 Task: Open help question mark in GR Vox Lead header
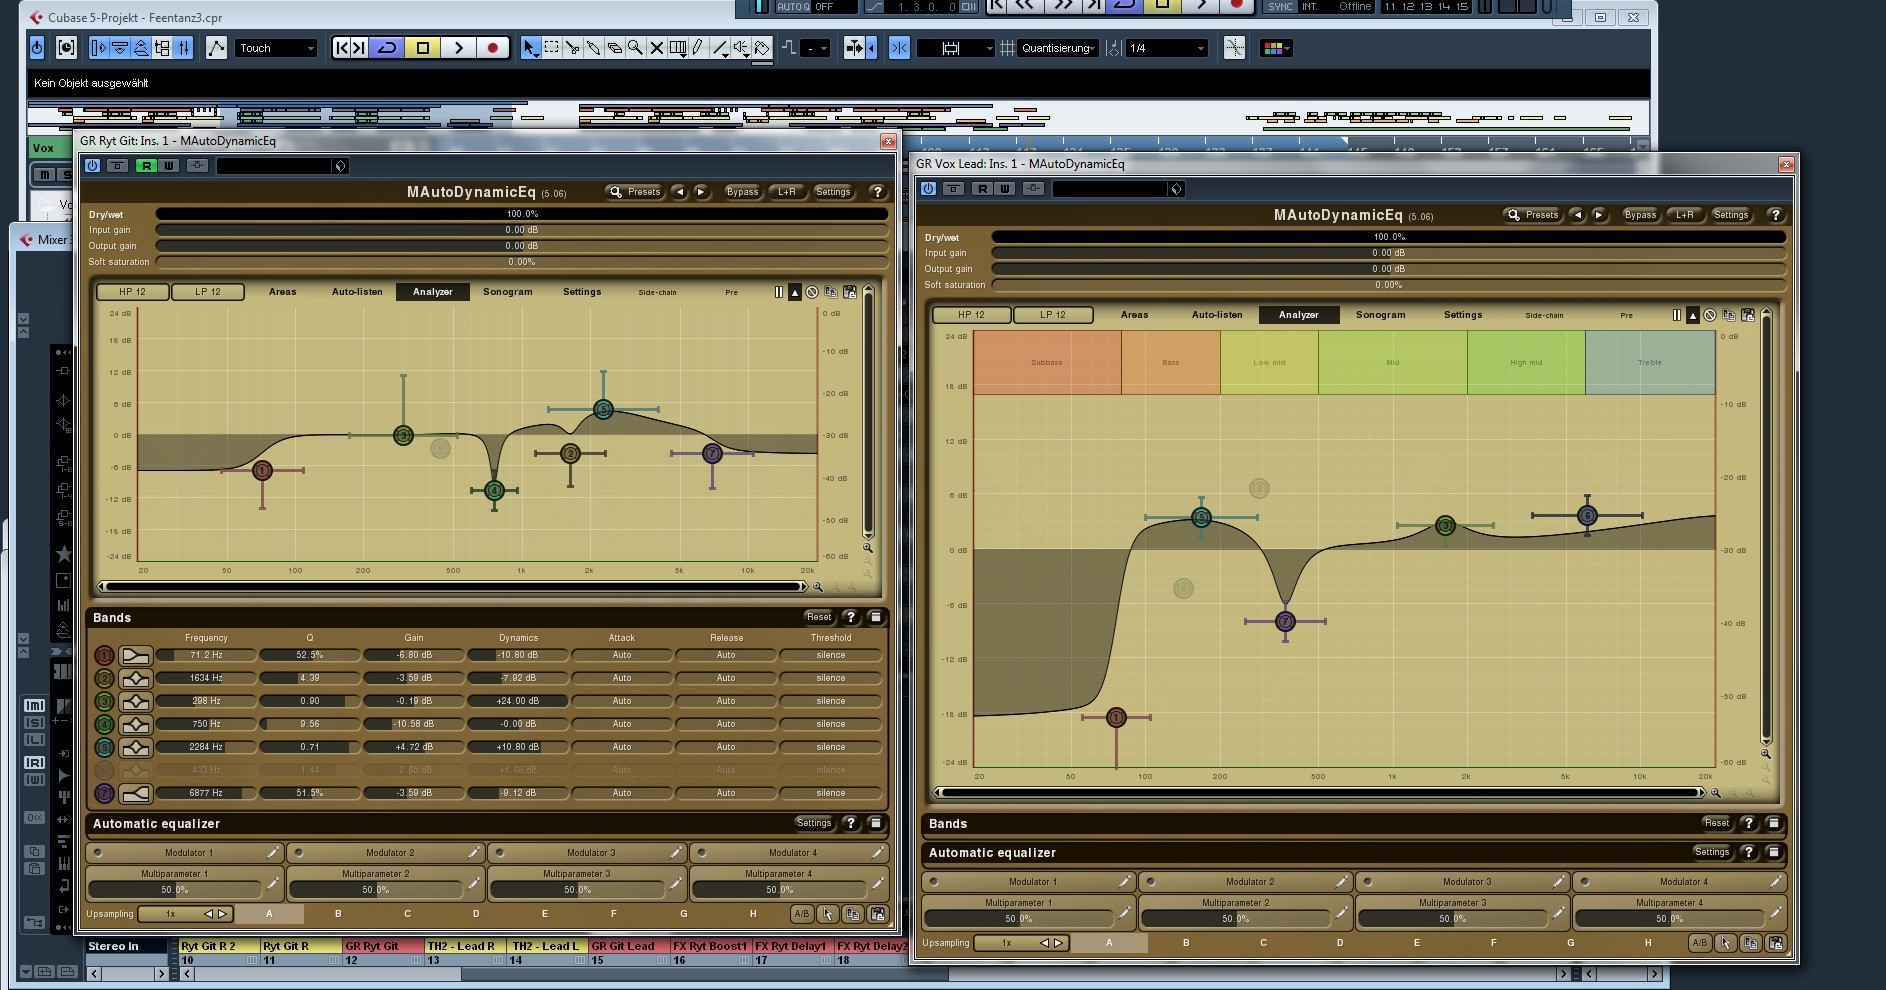(1775, 215)
